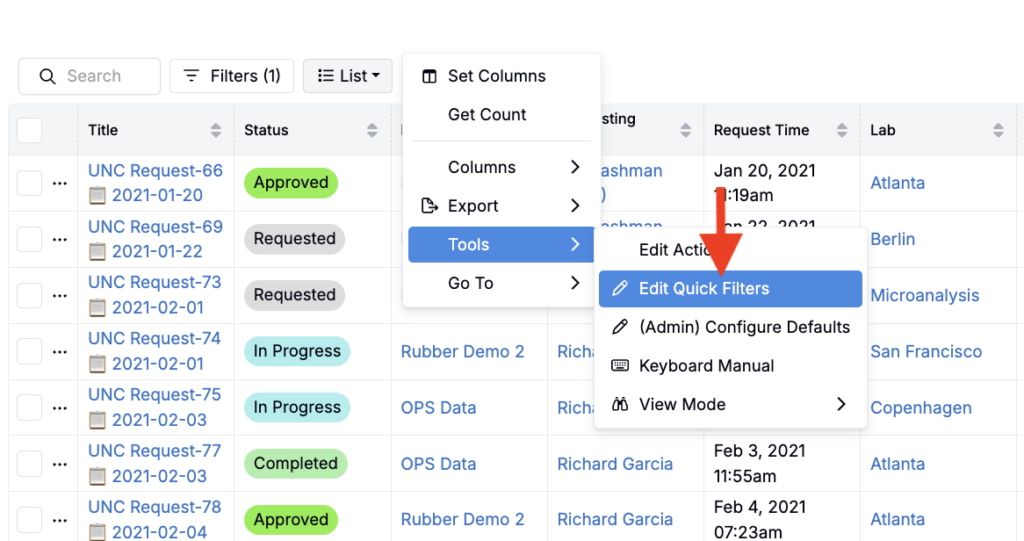
Task: Open the List view dropdown
Action: (347, 76)
